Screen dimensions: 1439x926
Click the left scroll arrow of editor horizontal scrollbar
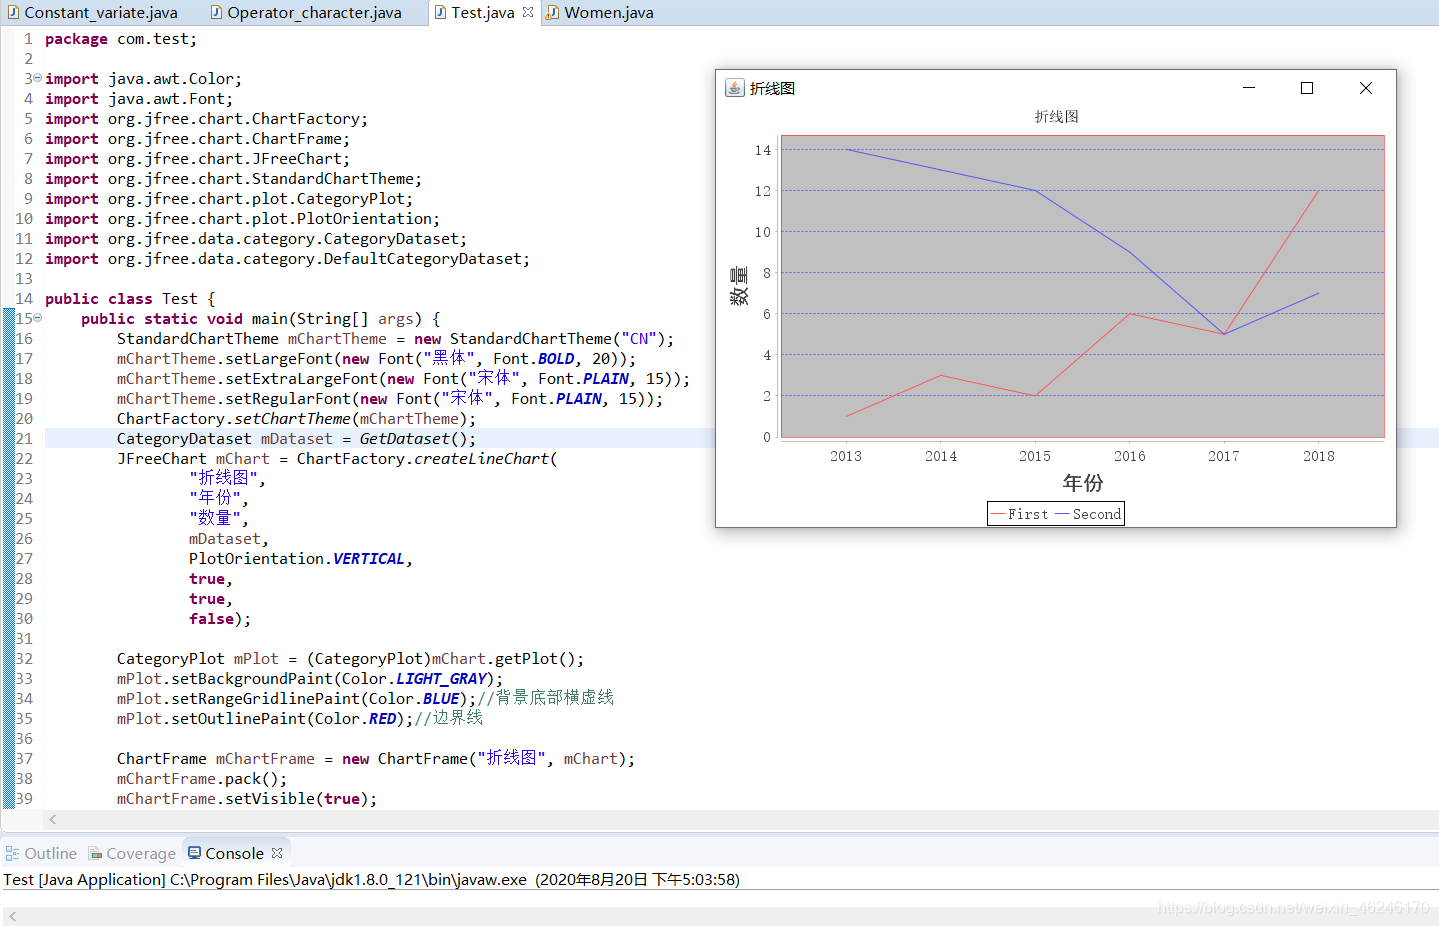53,819
